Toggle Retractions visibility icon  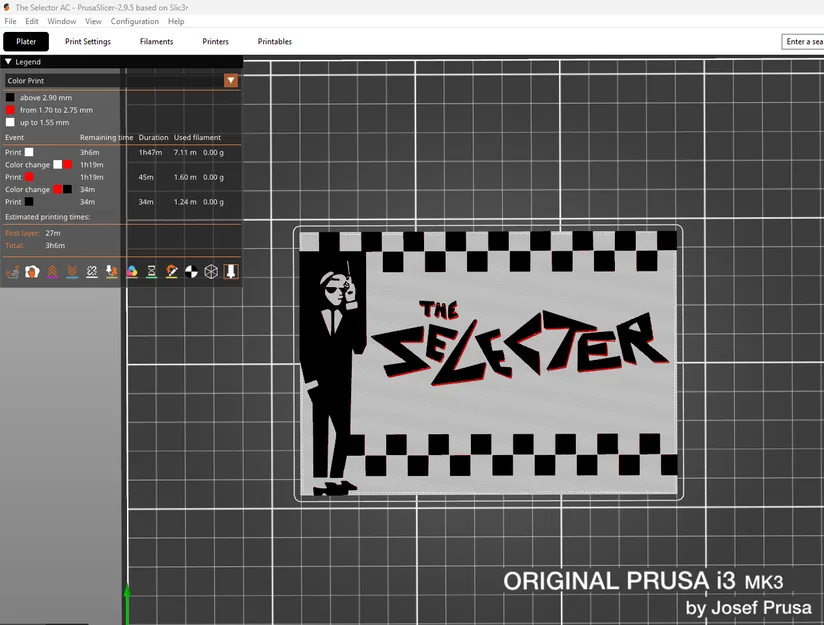tap(52, 272)
